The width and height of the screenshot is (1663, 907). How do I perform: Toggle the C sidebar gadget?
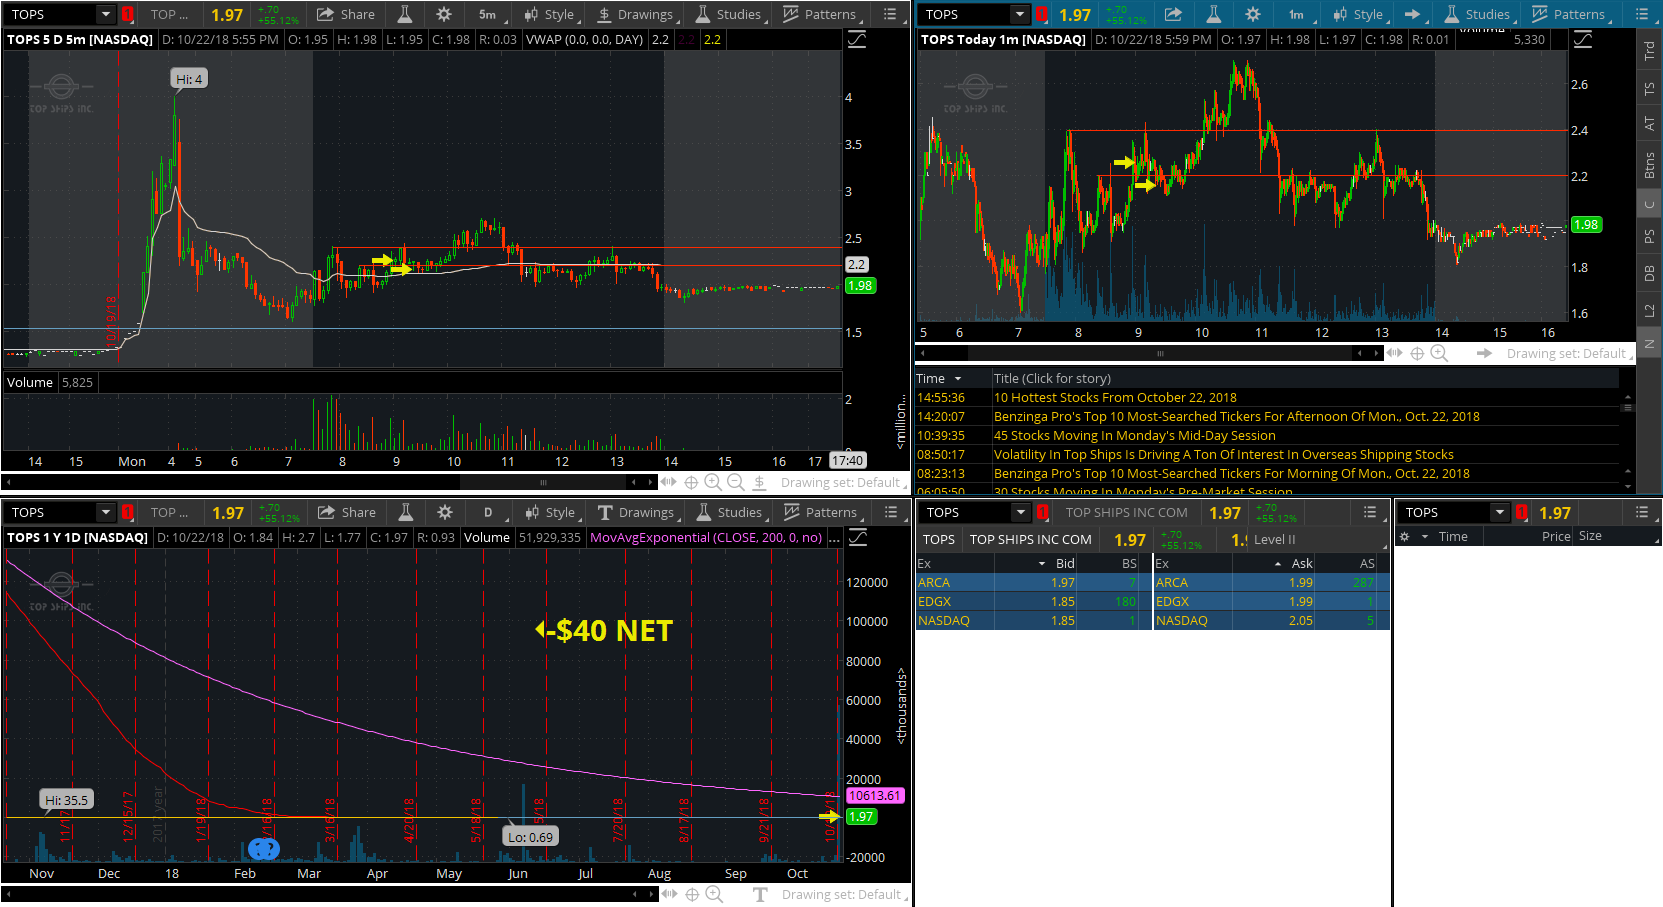point(1649,205)
